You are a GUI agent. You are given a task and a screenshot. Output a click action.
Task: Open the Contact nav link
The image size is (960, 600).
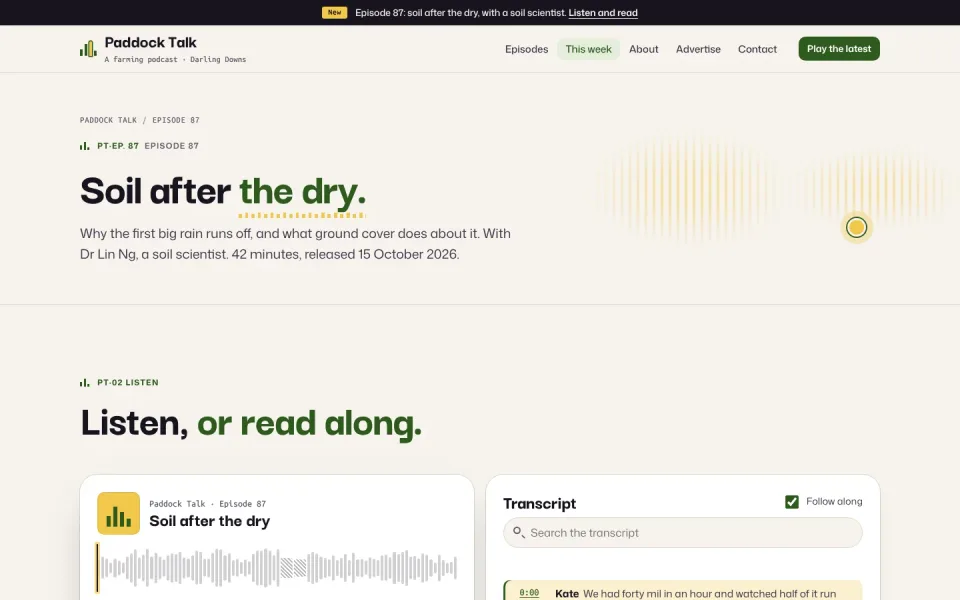[757, 49]
